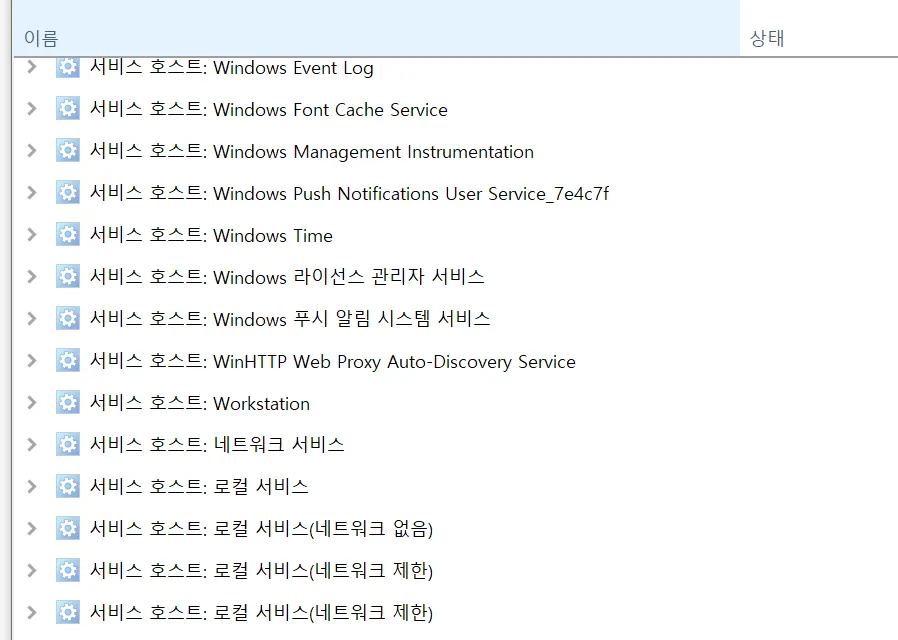Select text '서비스 호스트: Windows Time'

click(x=211, y=235)
